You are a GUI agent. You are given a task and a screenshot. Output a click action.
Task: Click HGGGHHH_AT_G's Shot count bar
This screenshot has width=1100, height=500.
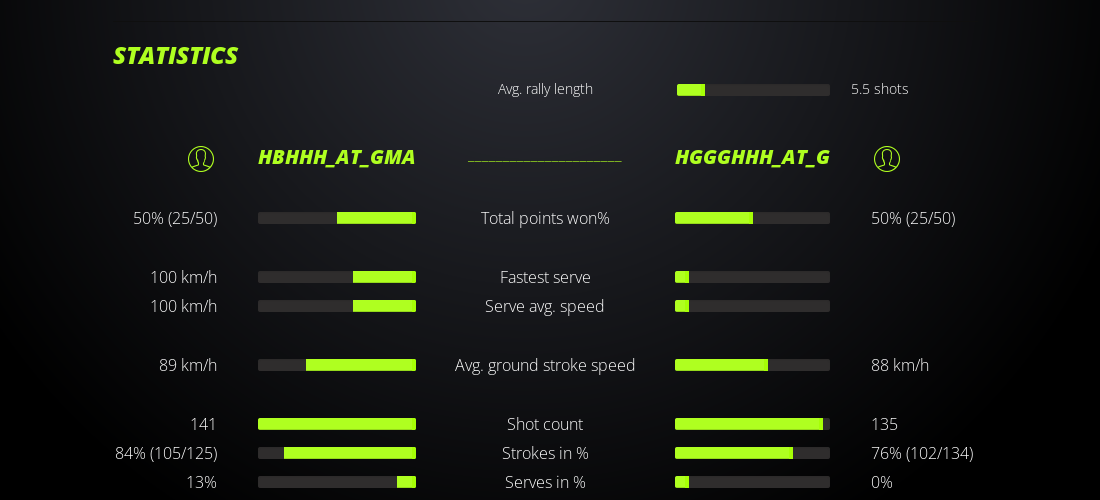[752, 424]
